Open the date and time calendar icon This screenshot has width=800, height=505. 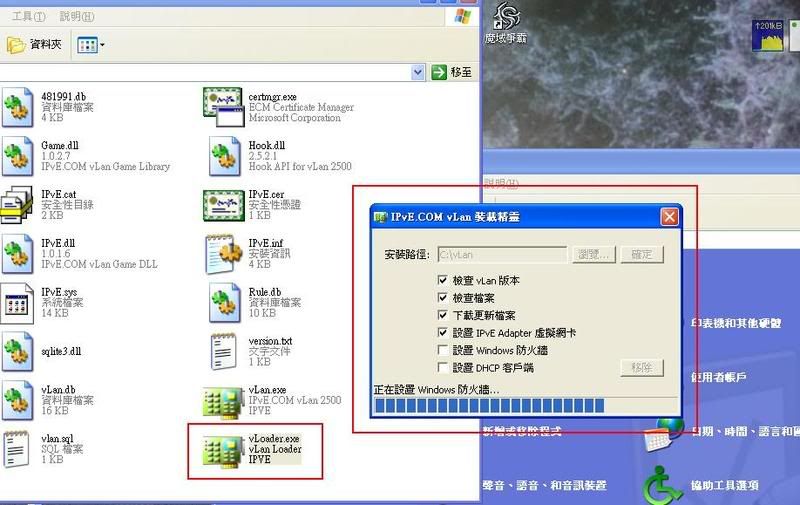coord(663,435)
